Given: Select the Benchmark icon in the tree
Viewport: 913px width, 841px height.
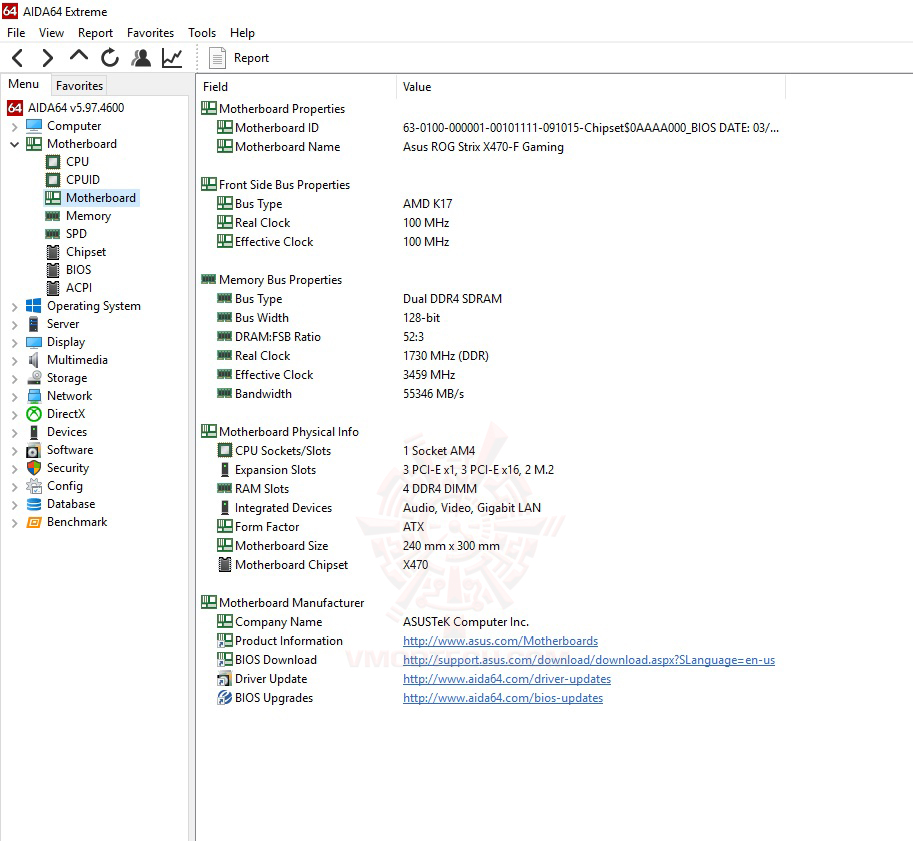Looking at the screenshot, I should 34,522.
